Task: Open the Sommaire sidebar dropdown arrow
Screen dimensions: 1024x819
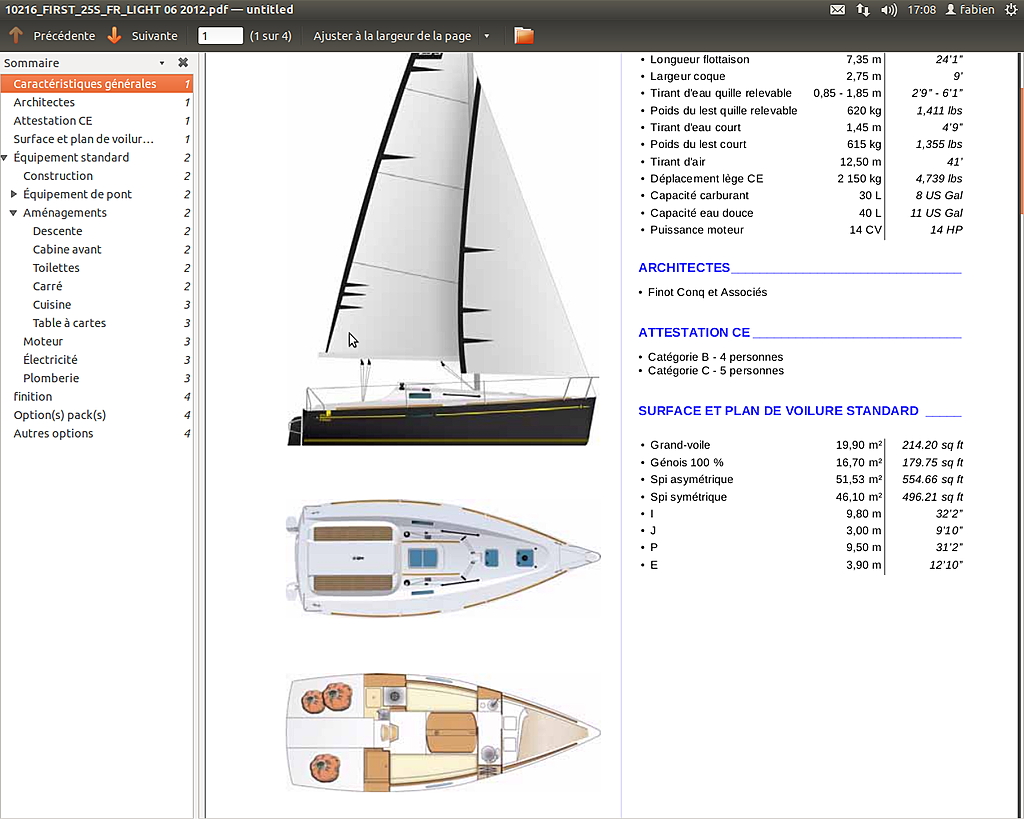Action: pyautogui.click(x=162, y=63)
